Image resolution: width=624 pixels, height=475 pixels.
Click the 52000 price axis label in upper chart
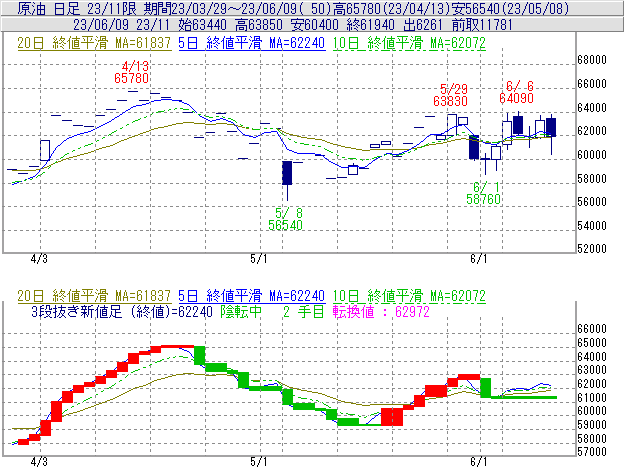[x=592, y=249]
